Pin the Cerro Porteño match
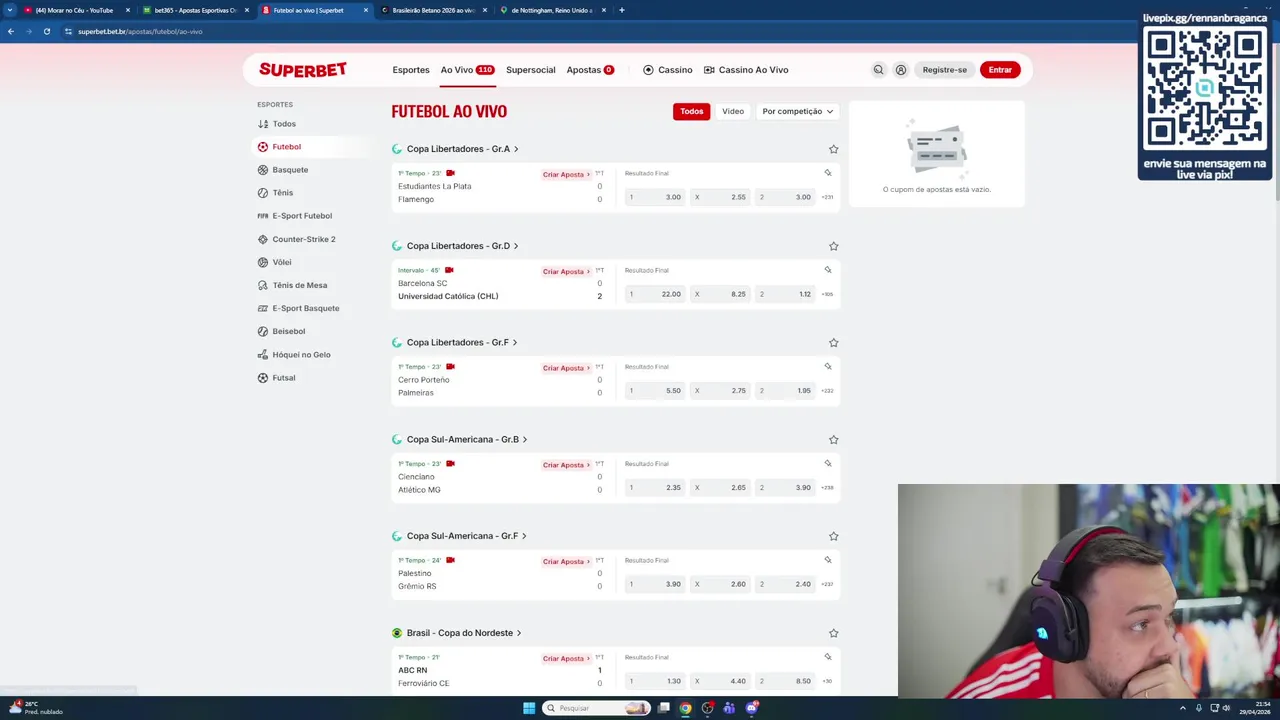 click(828, 367)
